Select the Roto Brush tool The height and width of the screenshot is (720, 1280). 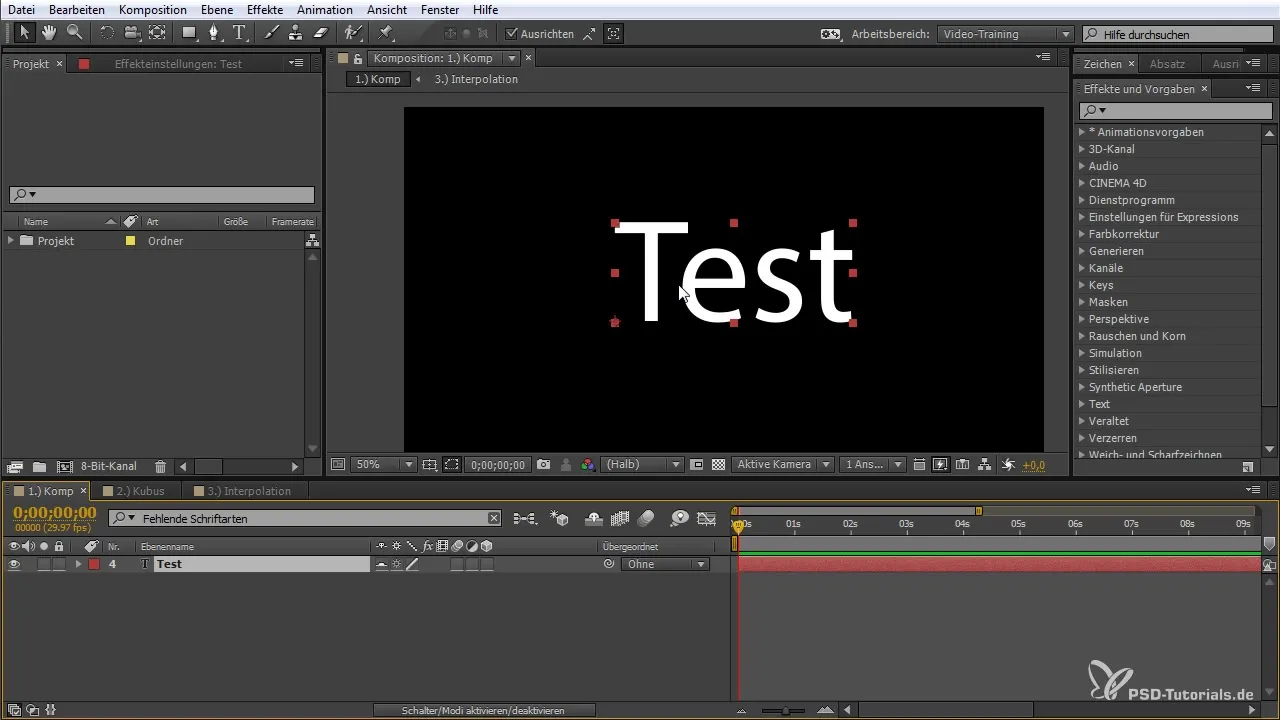coord(353,33)
